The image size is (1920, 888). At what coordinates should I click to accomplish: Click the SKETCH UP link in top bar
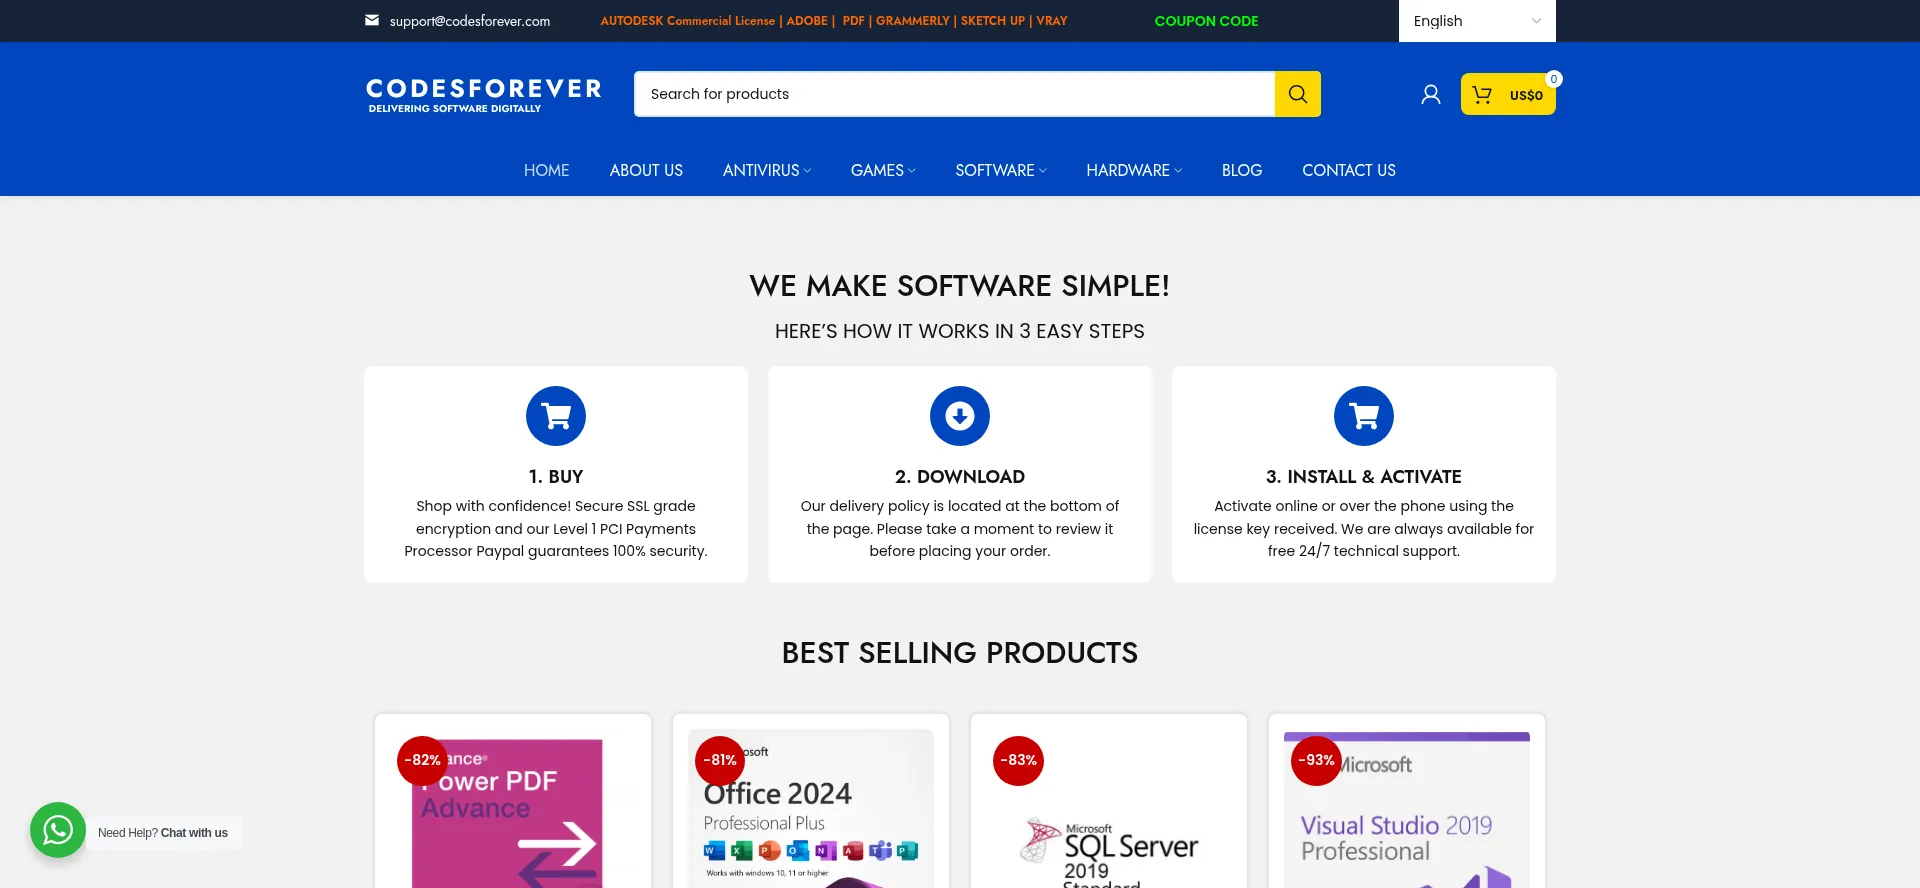[x=993, y=21]
